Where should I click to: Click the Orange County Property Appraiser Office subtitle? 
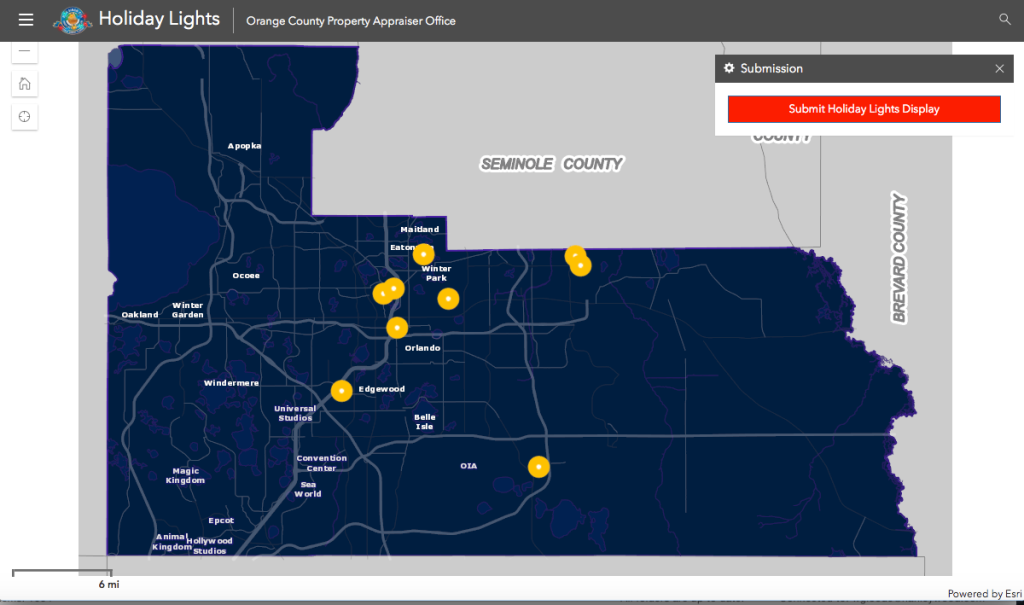coord(351,21)
